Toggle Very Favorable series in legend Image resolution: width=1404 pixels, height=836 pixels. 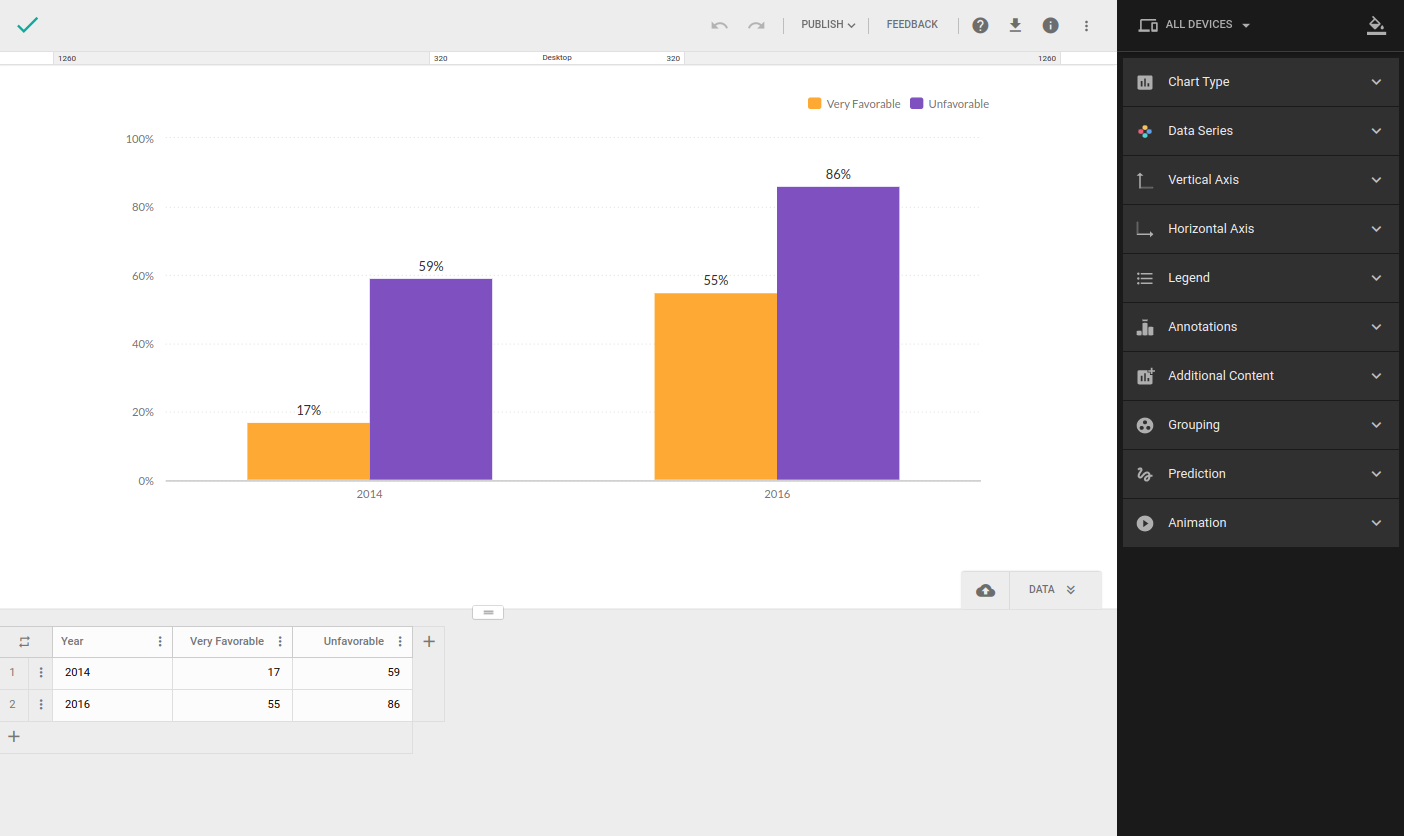click(x=854, y=104)
